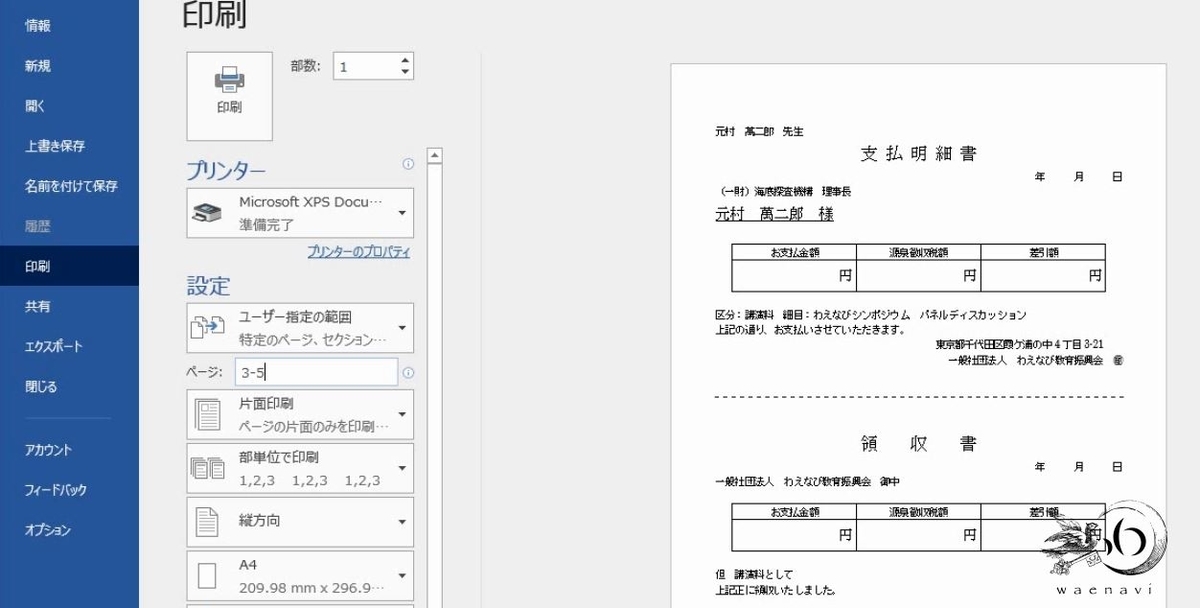The height and width of the screenshot is (608, 1200).
Task: Open the printer selection dropdown
Action: pos(404,212)
